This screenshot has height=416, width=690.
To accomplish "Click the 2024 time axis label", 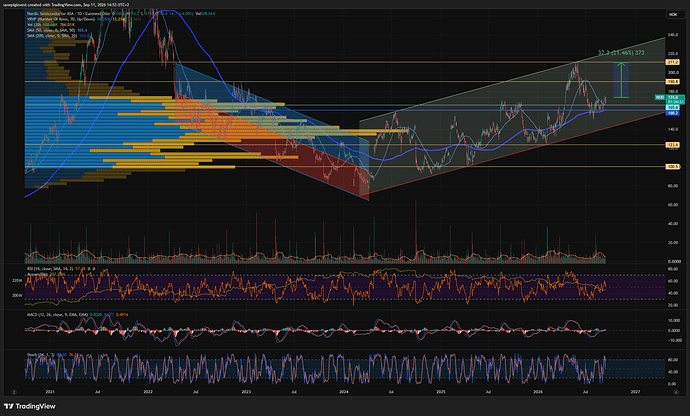I will 344,392.
